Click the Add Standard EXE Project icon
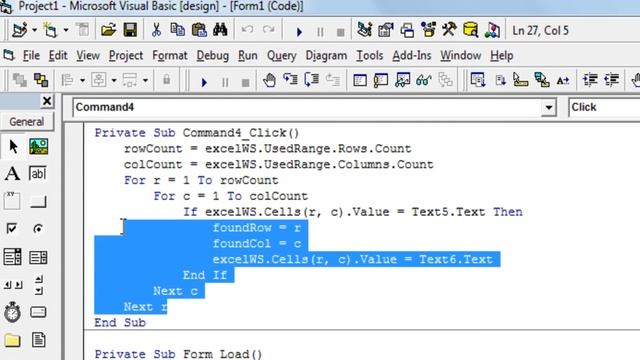 (19, 30)
